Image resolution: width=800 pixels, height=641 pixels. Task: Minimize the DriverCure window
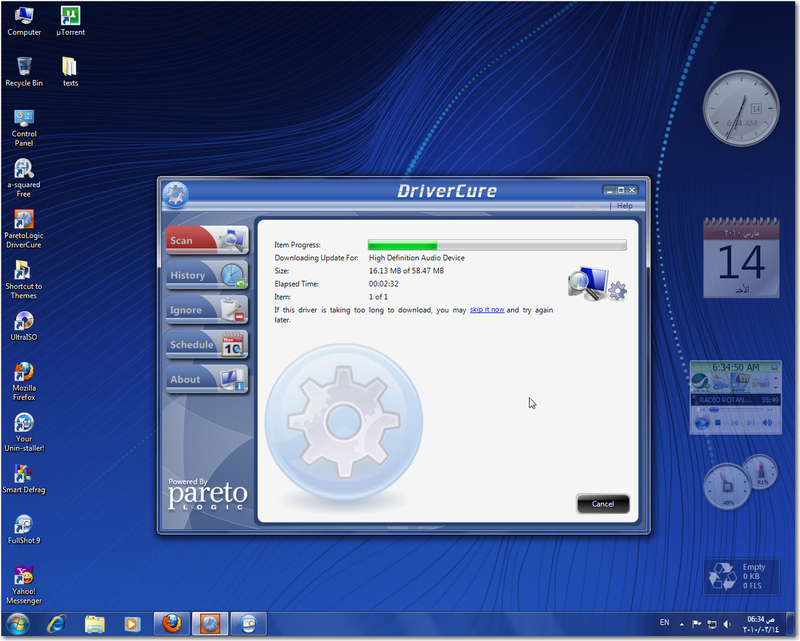(609, 190)
